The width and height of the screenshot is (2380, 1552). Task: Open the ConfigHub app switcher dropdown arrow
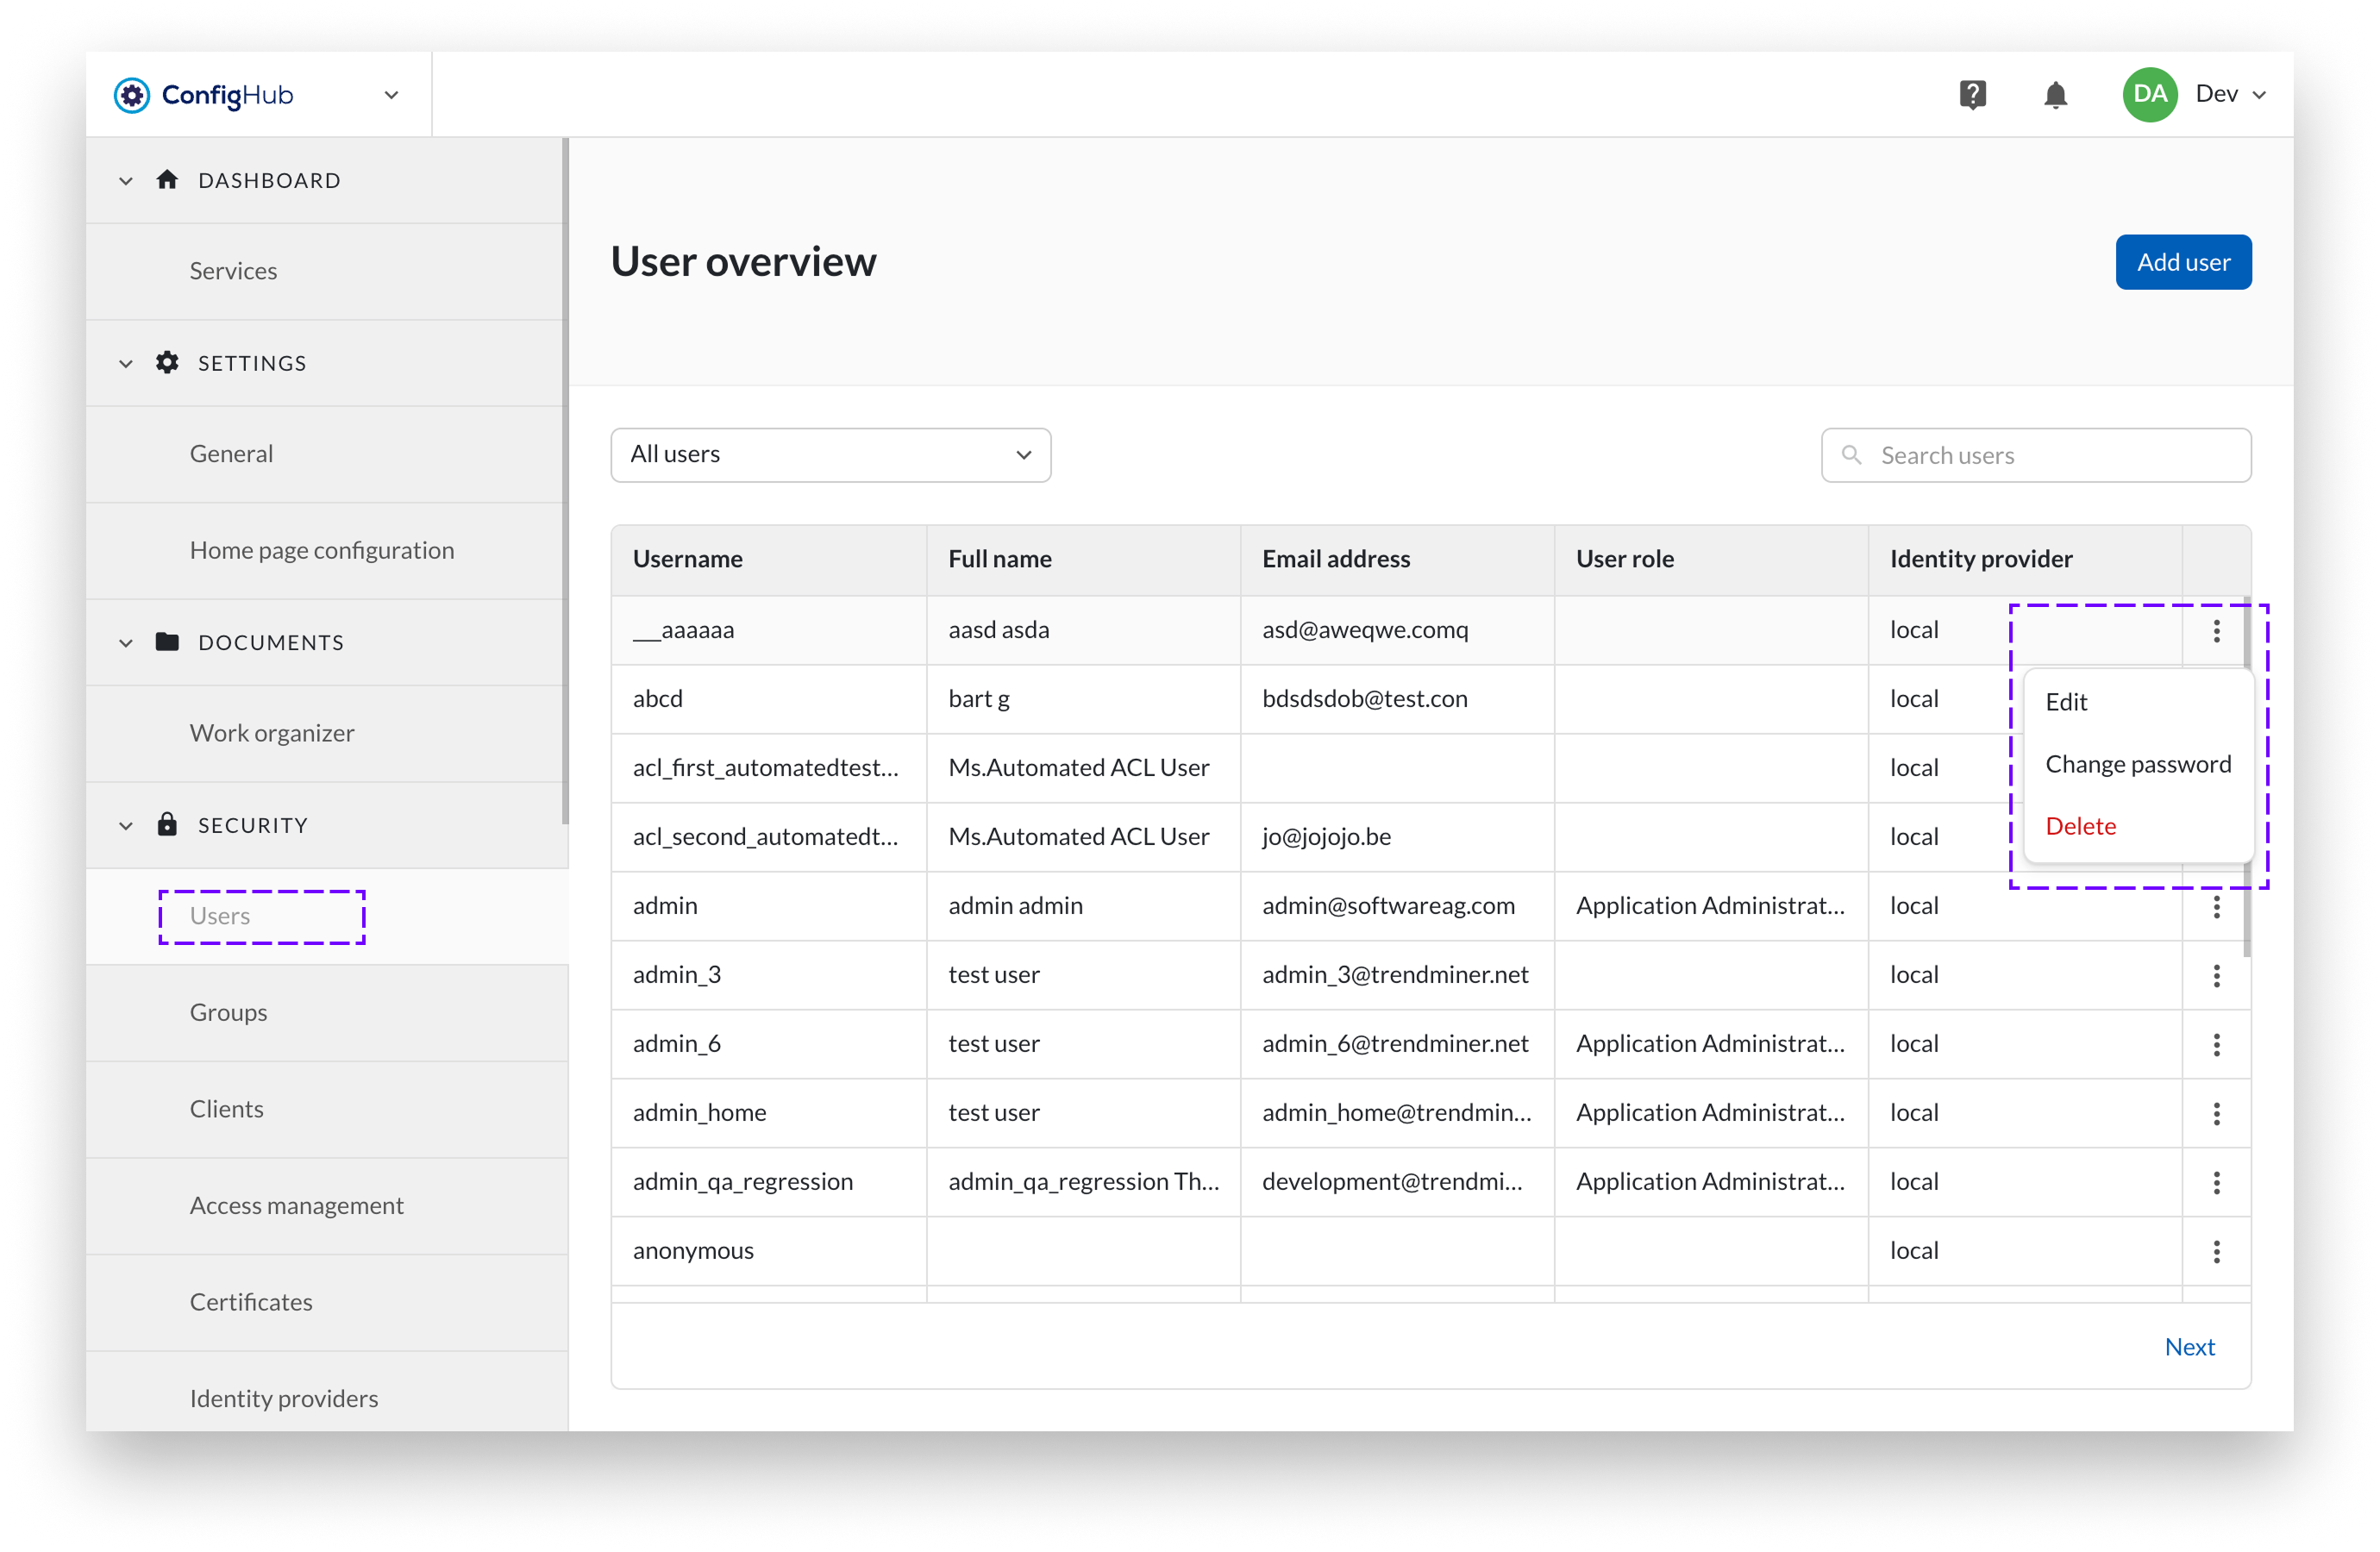point(391,95)
